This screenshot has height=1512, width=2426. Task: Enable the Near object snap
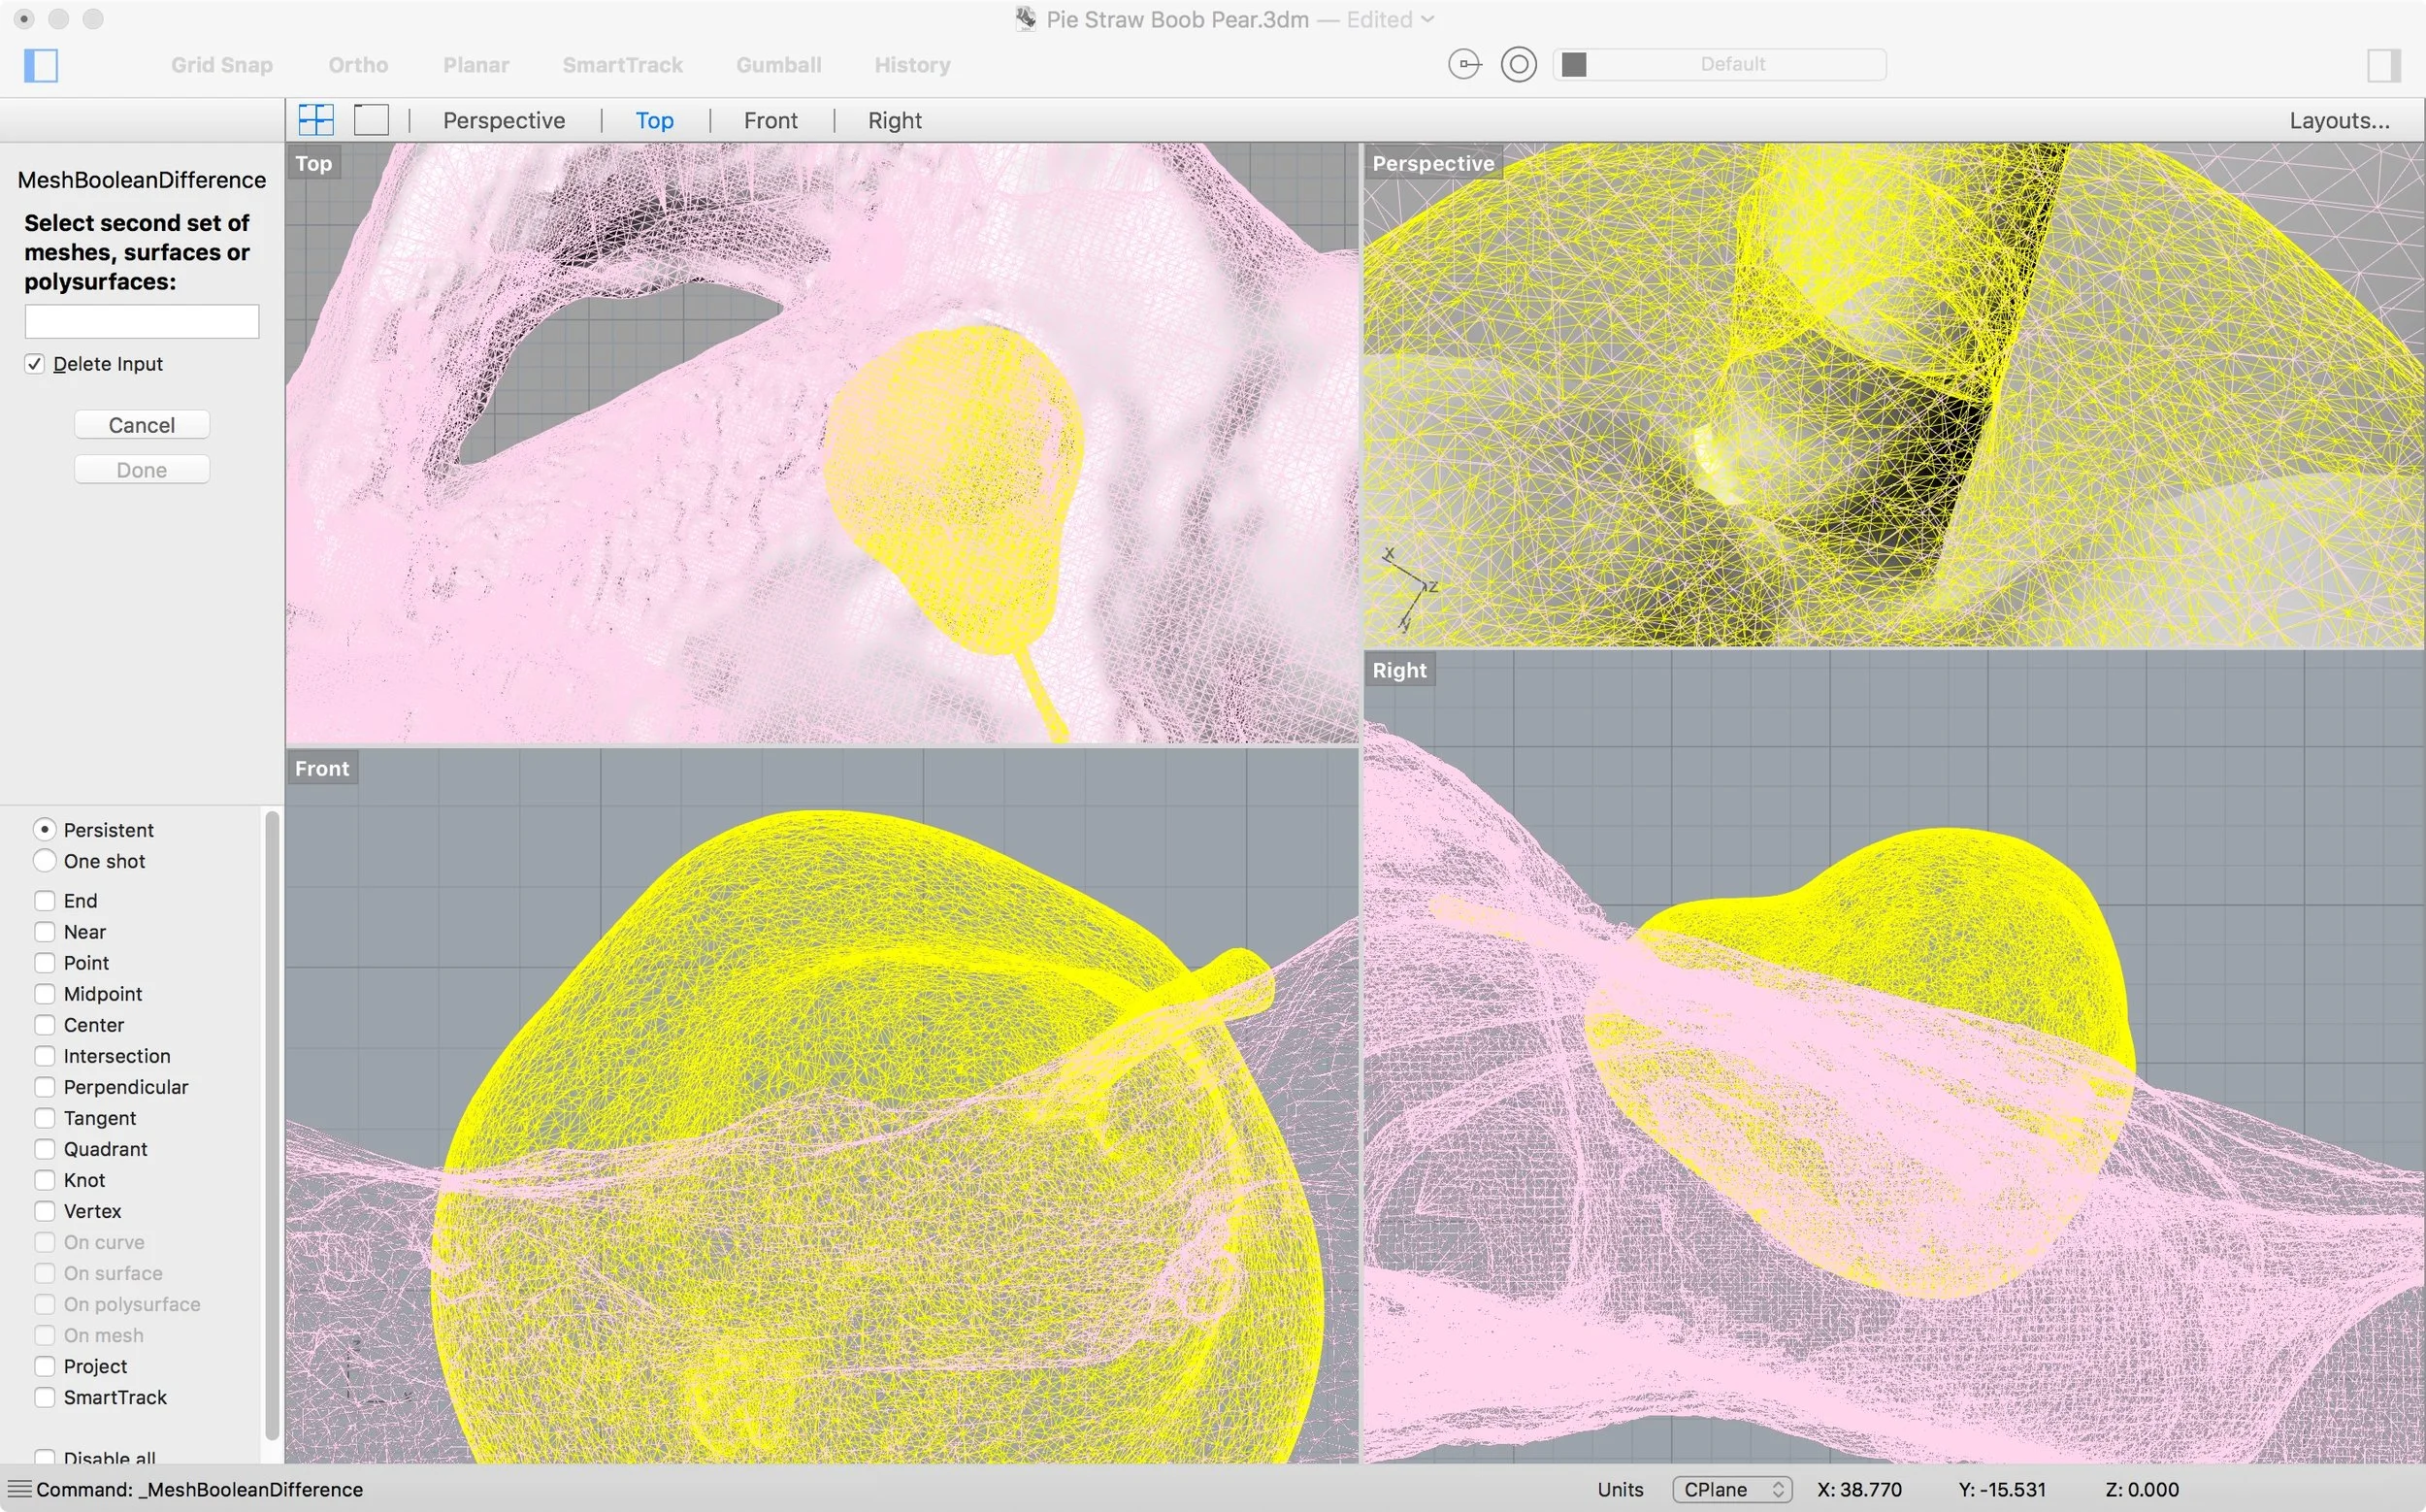click(x=44, y=932)
